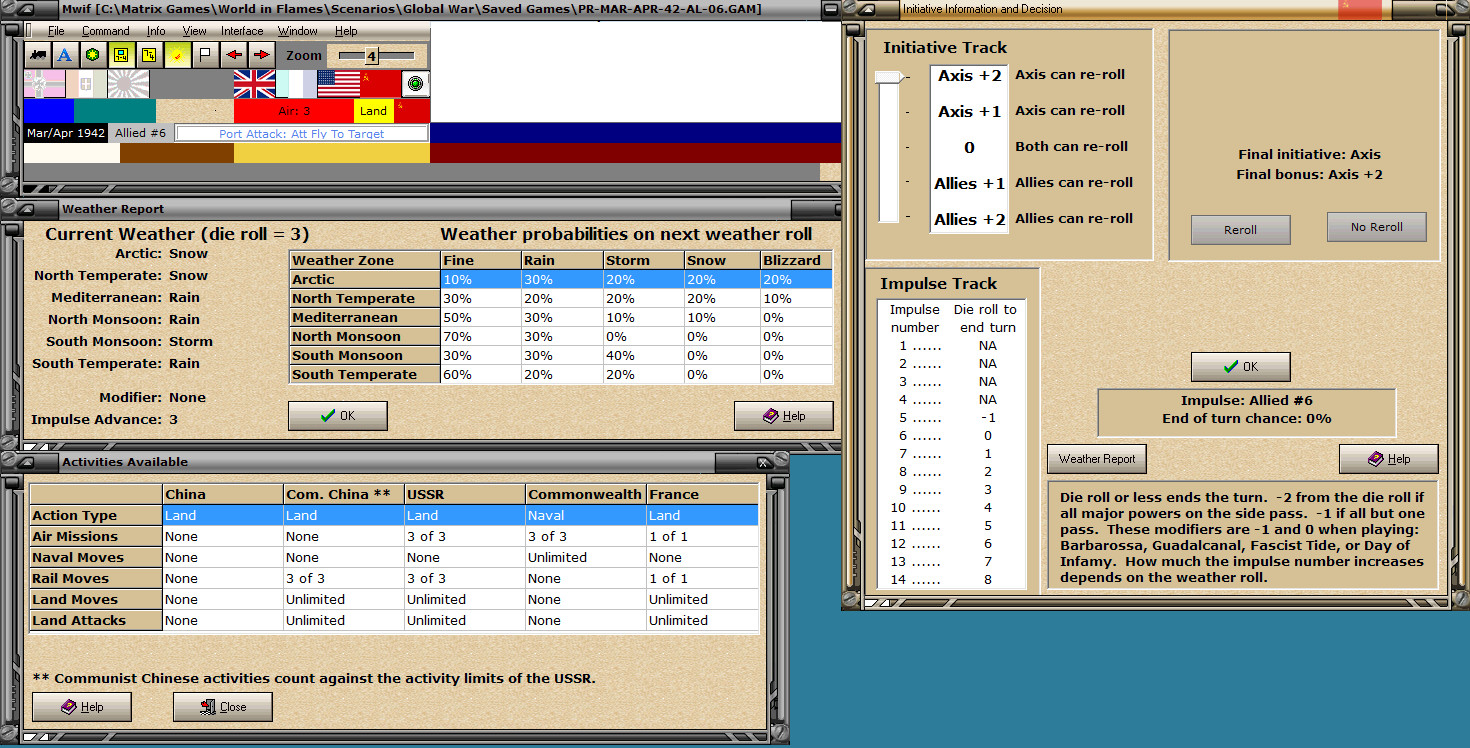Screen dimensions: 1470x748
Task: Open the Info menu
Action: point(156,32)
